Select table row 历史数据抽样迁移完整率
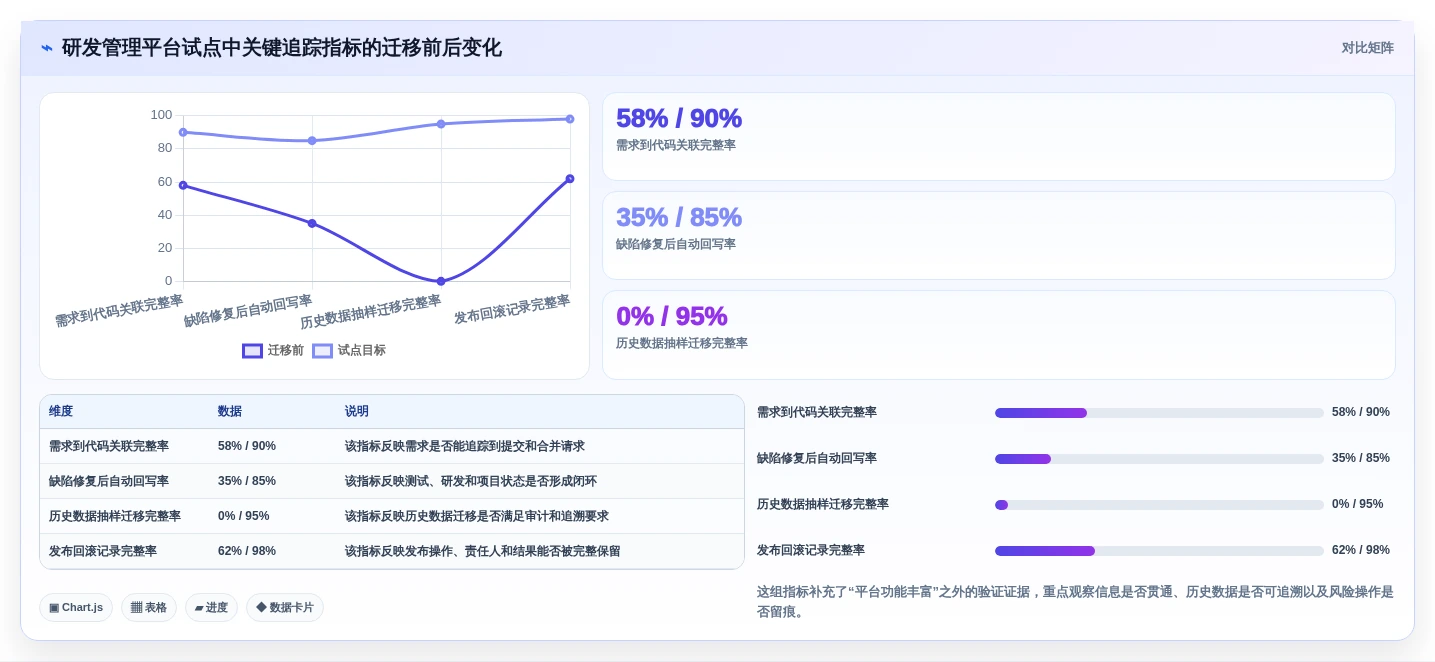 [x=392, y=517]
